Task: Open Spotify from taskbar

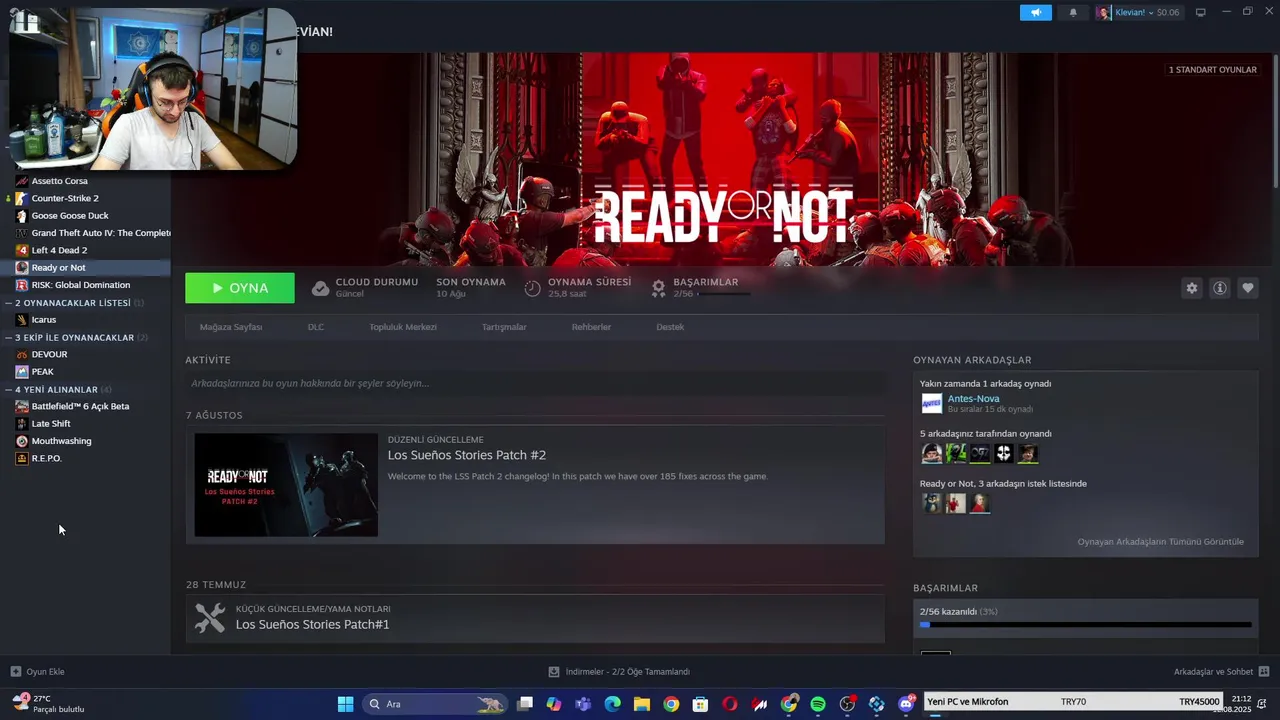Action: [x=817, y=704]
